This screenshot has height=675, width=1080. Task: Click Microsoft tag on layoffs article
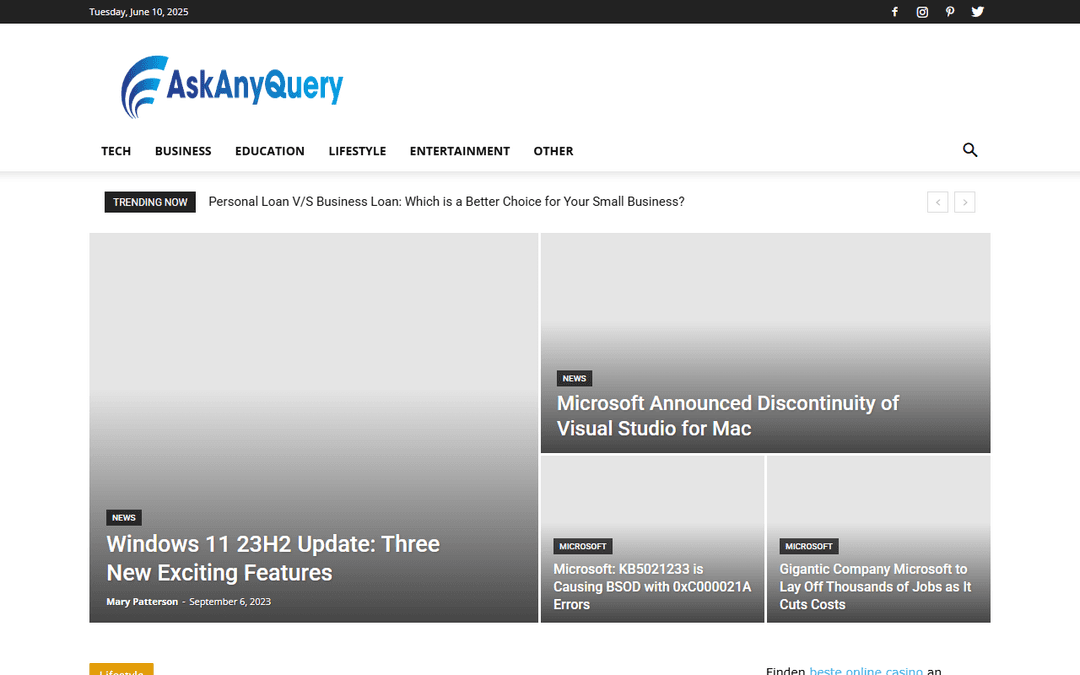point(809,546)
